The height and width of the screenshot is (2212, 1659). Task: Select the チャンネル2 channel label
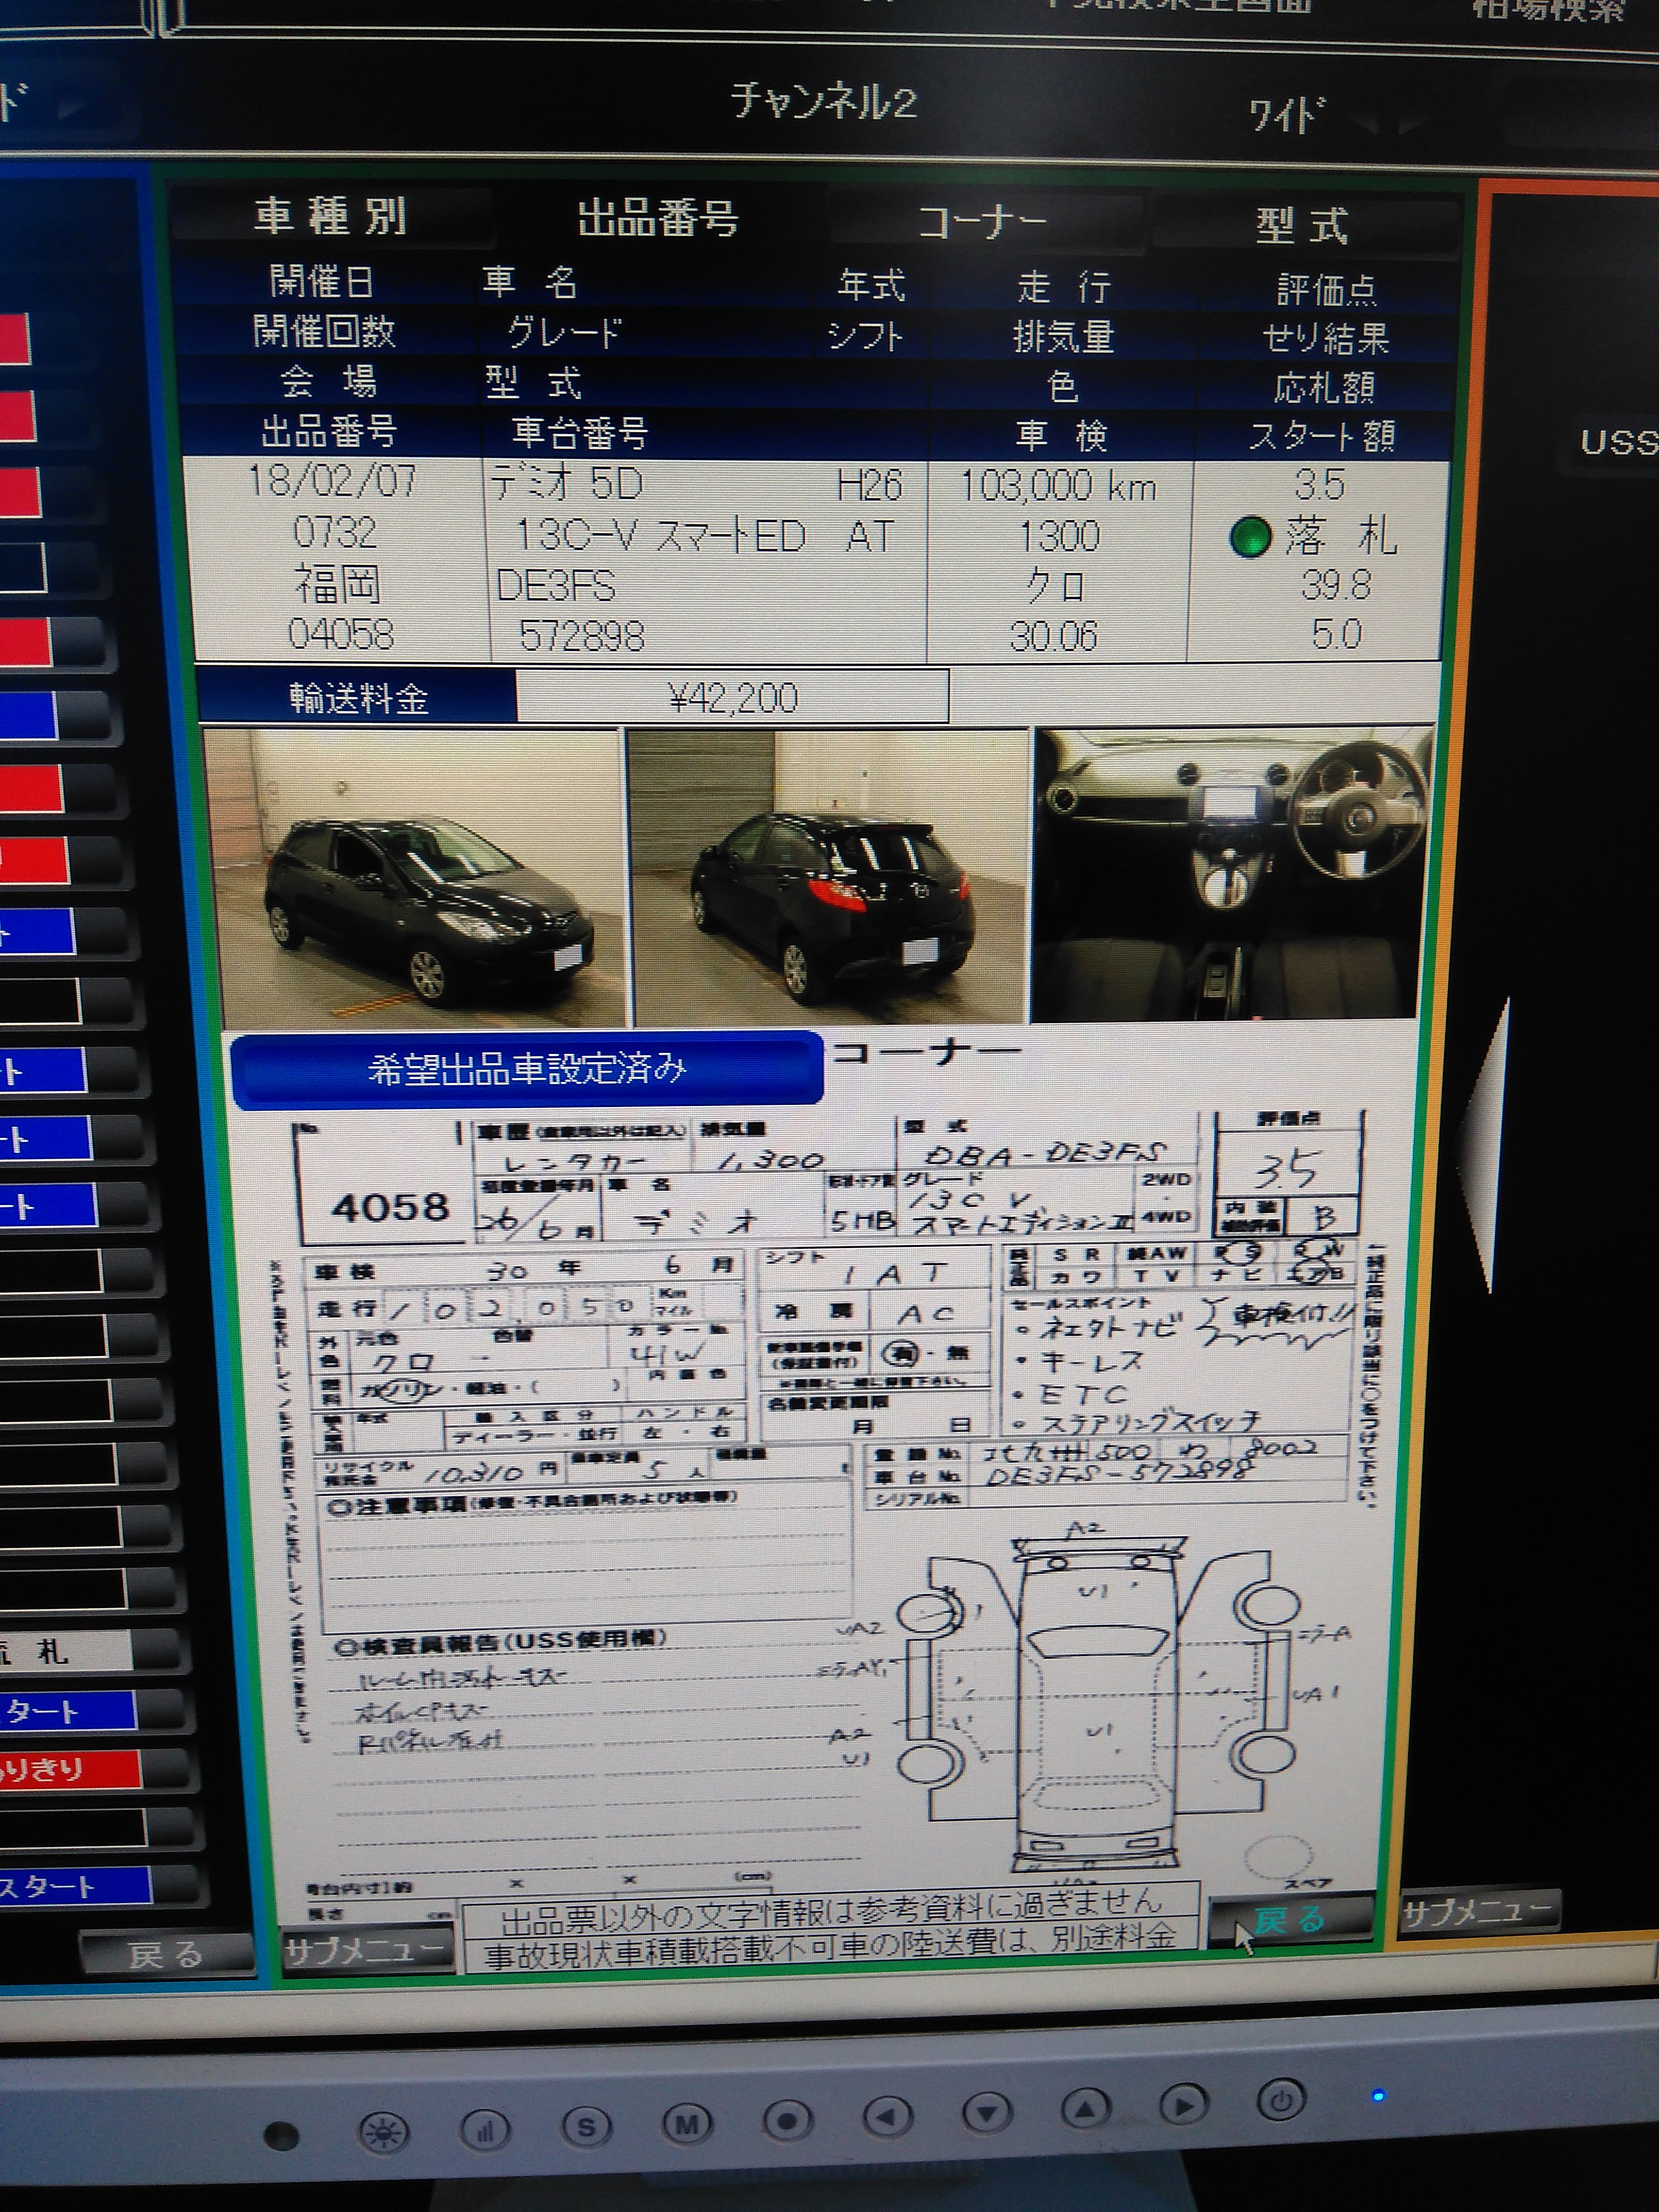823,101
